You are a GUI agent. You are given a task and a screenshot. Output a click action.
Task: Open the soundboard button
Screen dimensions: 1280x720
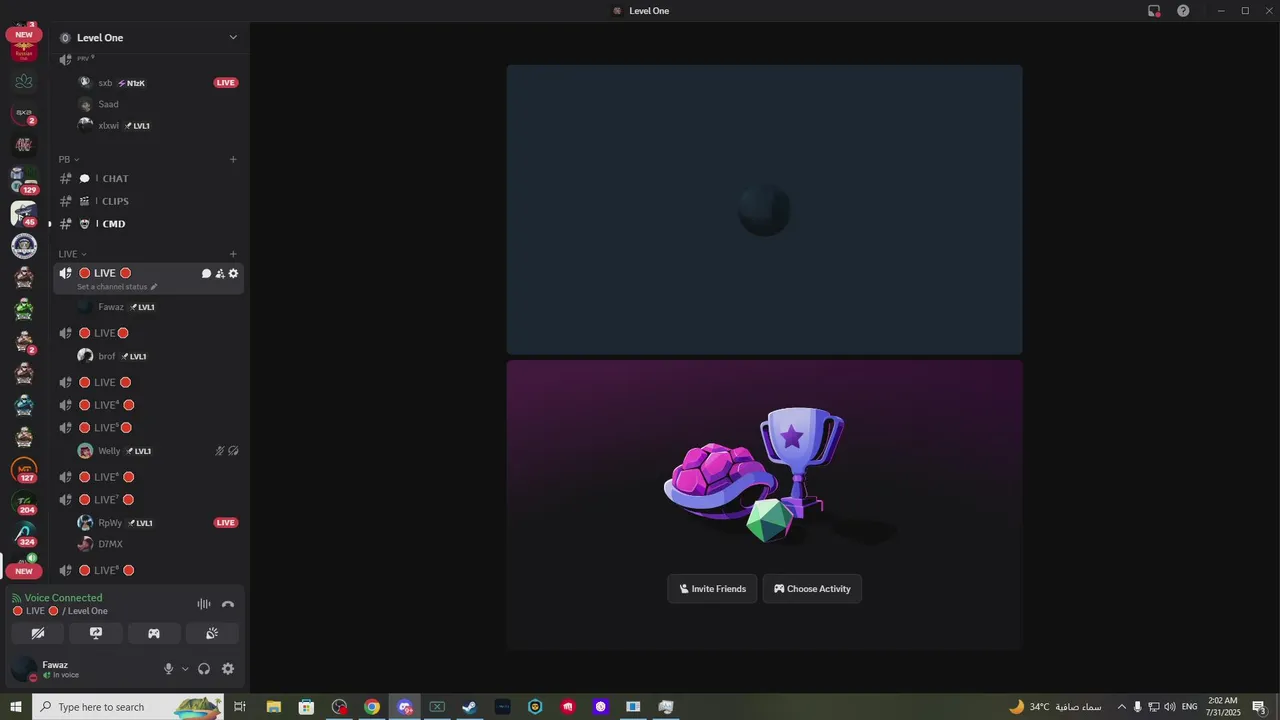(x=212, y=633)
